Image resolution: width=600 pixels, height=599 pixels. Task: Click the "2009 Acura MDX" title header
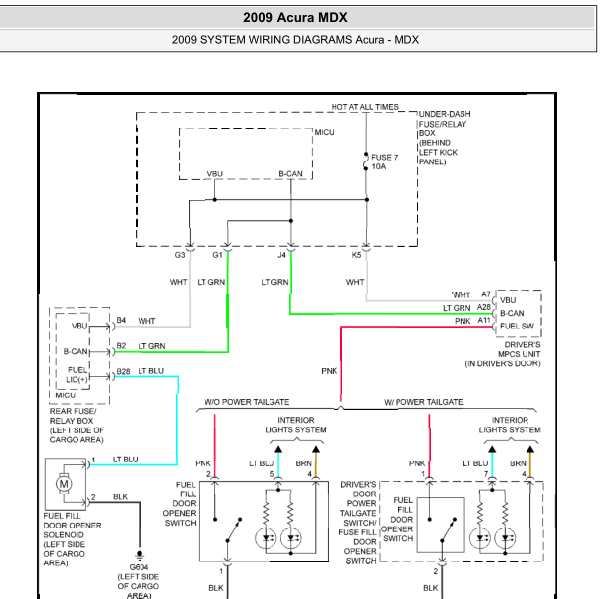[295, 18]
